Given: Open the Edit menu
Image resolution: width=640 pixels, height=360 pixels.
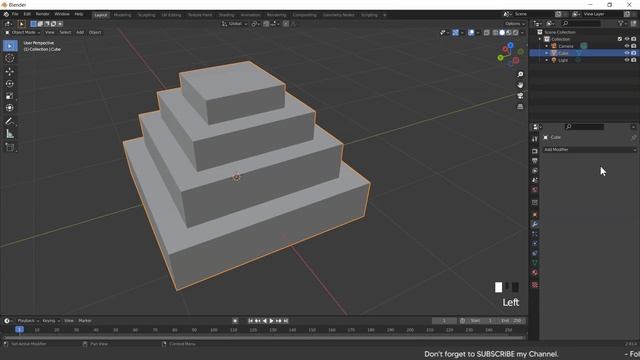Looking at the screenshot, I should 27,14.
